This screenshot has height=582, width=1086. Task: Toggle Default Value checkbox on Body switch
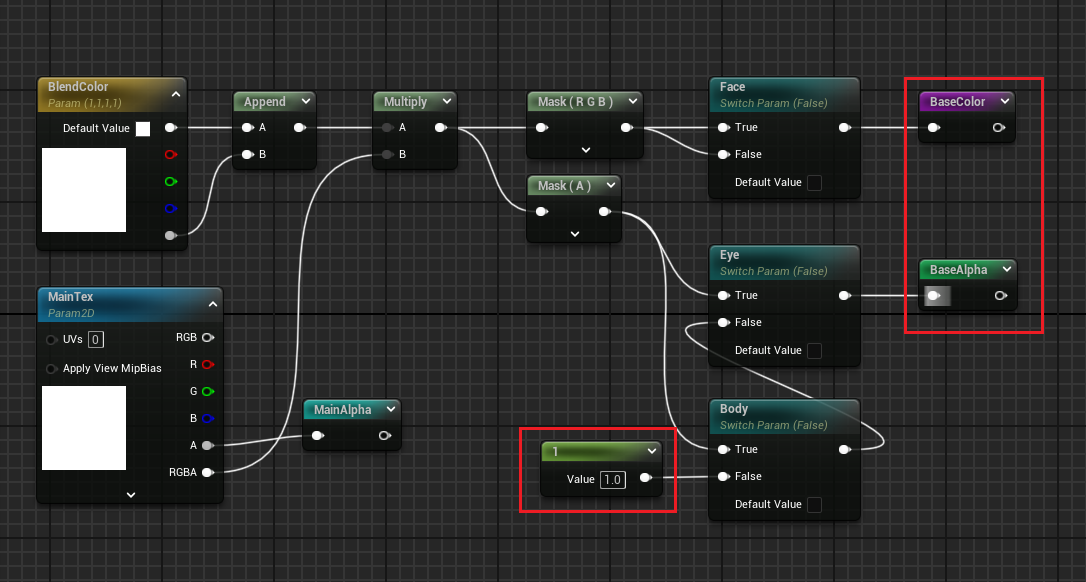pos(814,504)
